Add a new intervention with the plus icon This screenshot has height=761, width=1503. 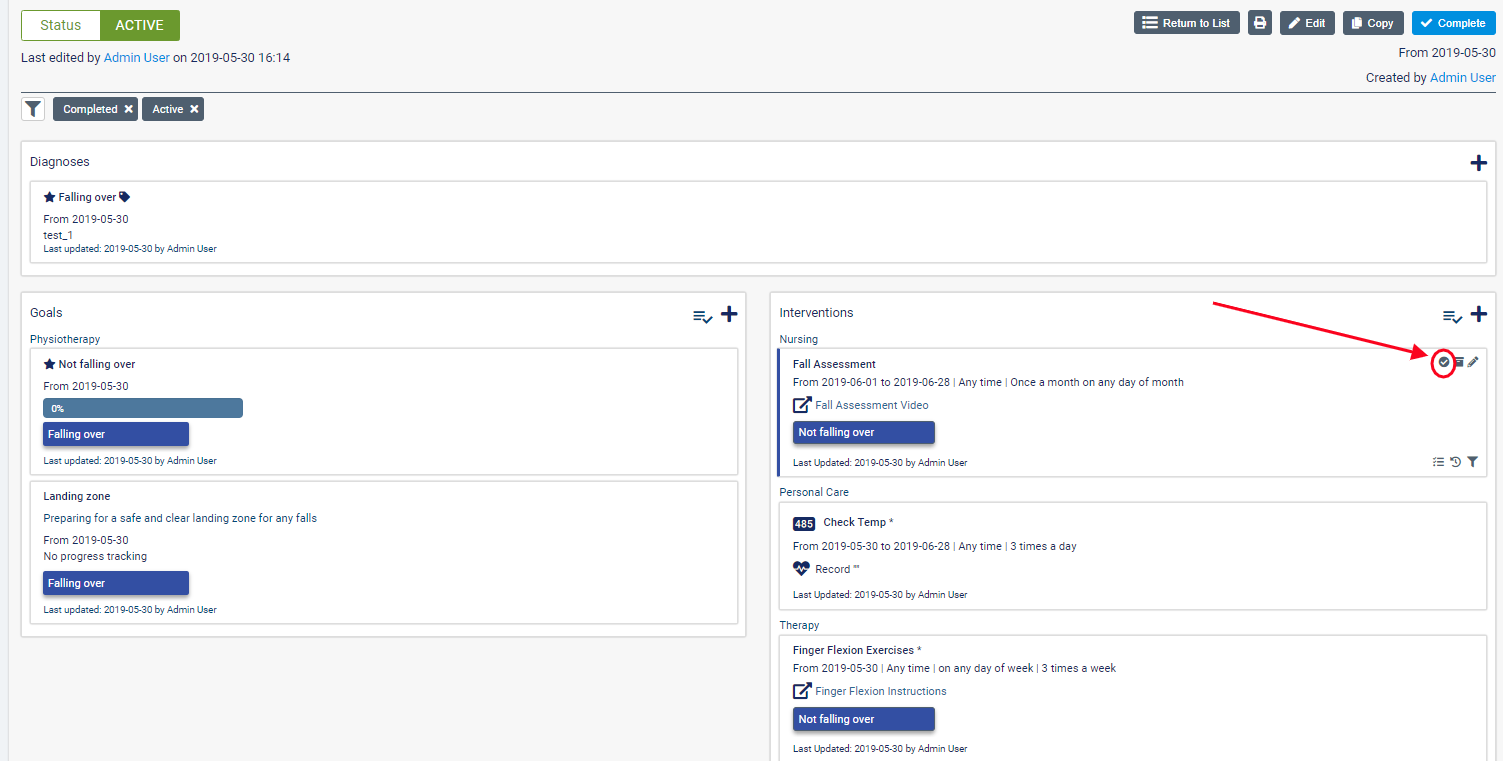pos(1478,314)
